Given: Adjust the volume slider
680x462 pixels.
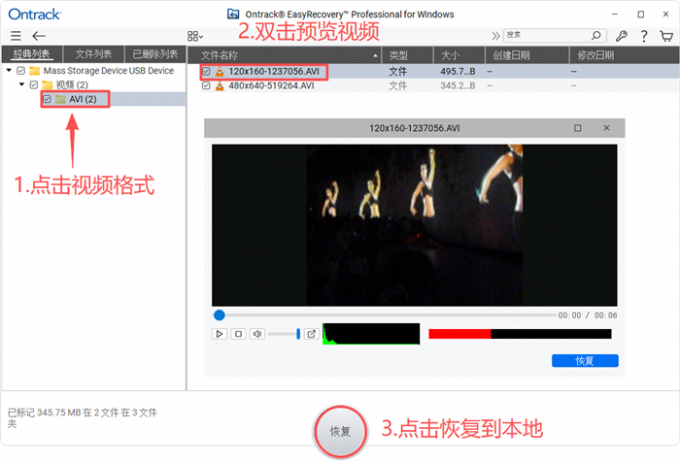Looking at the screenshot, I should (x=284, y=334).
